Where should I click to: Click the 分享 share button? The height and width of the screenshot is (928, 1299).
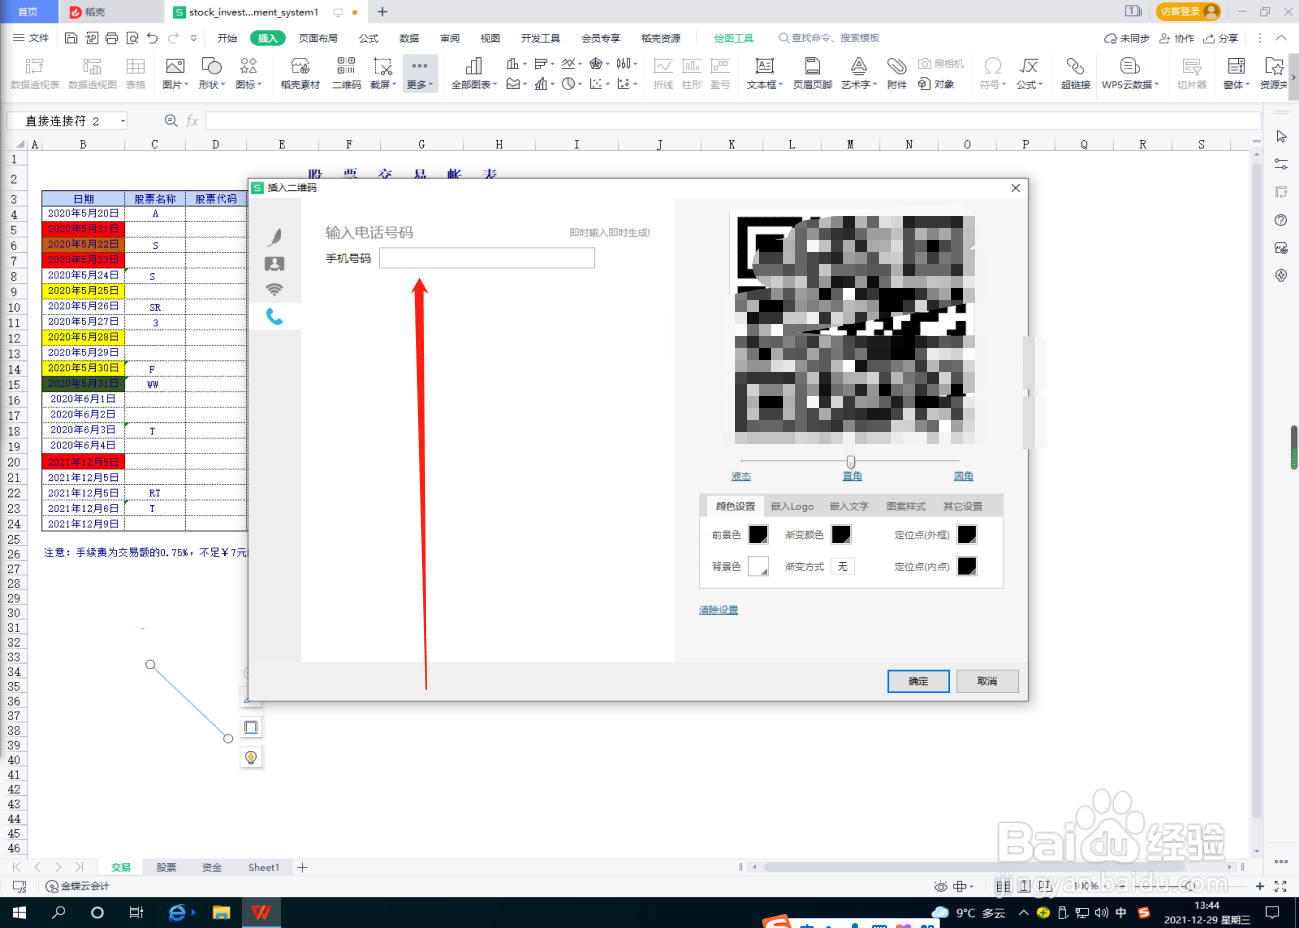pos(1220,38)
